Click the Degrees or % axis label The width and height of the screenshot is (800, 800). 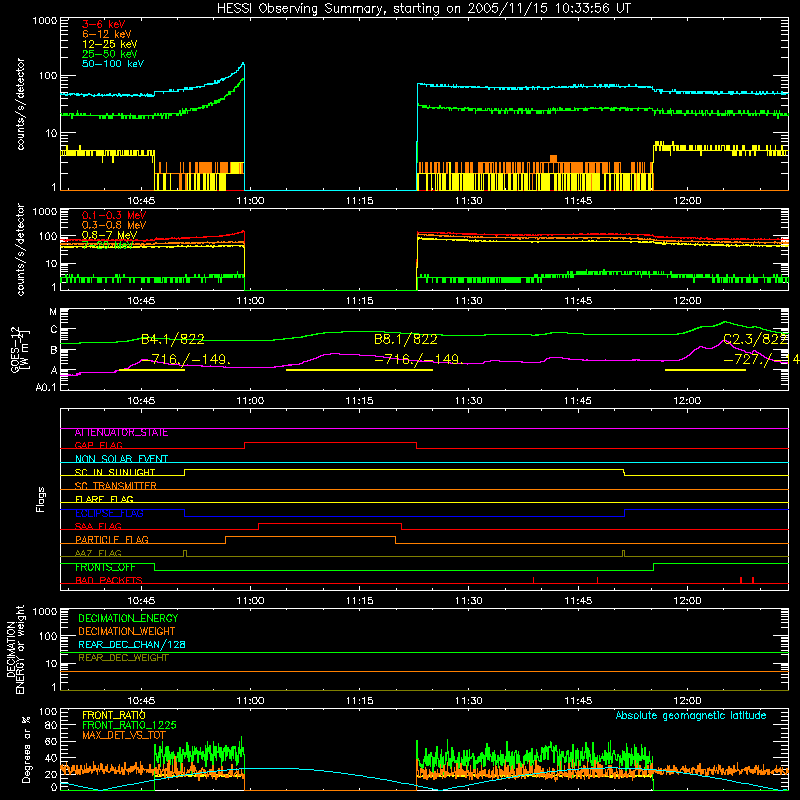[x=26, y=750]
